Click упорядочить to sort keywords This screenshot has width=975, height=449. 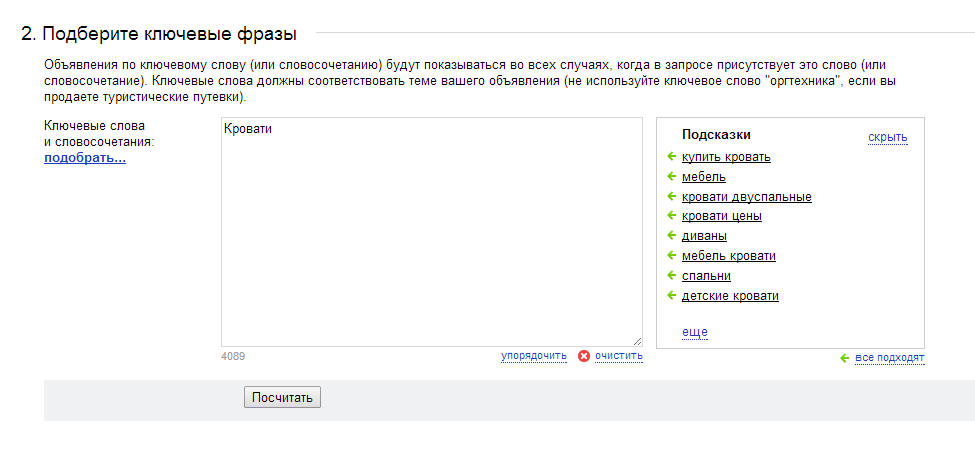click(x=534, y=356)
